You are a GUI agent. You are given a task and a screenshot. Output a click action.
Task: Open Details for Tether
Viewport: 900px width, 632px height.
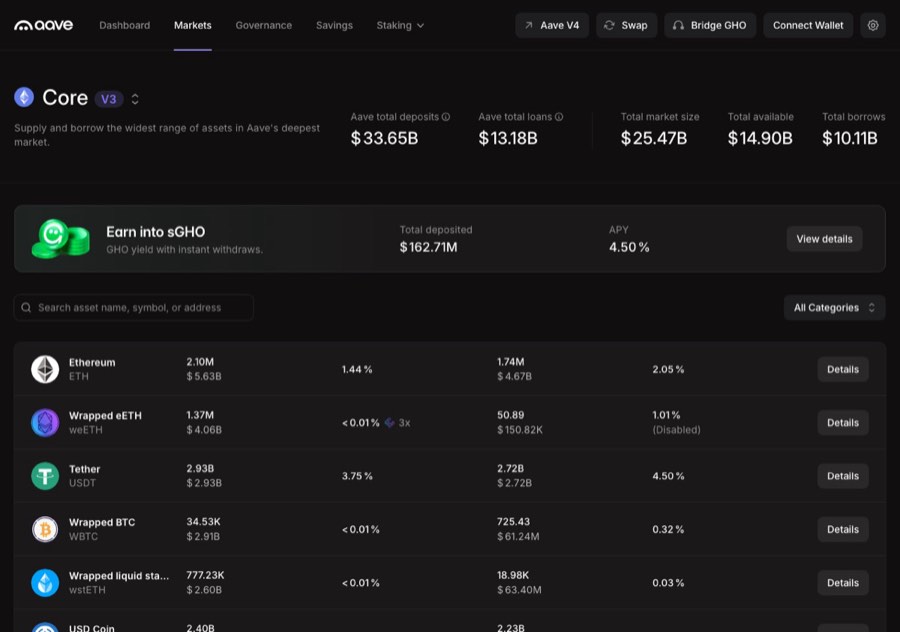(843, 476)
